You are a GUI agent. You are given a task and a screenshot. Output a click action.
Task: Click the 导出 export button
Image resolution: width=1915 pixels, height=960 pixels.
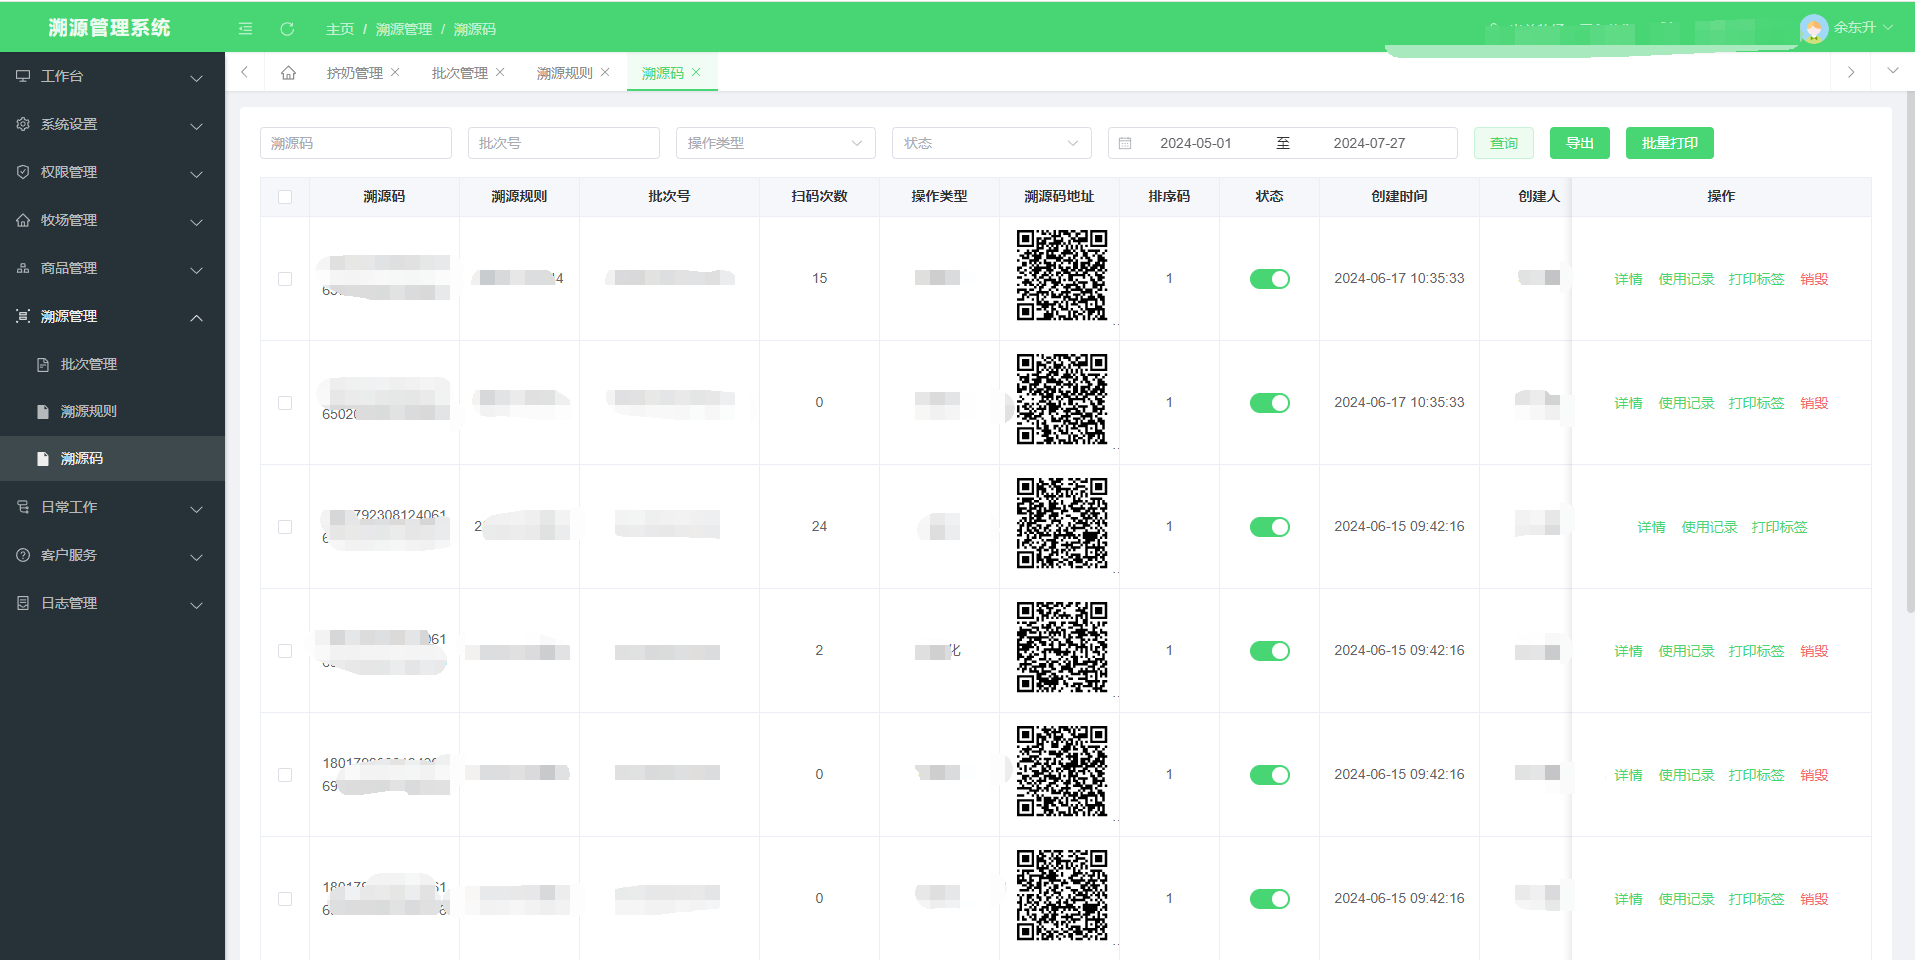[x=1580, y=143]
